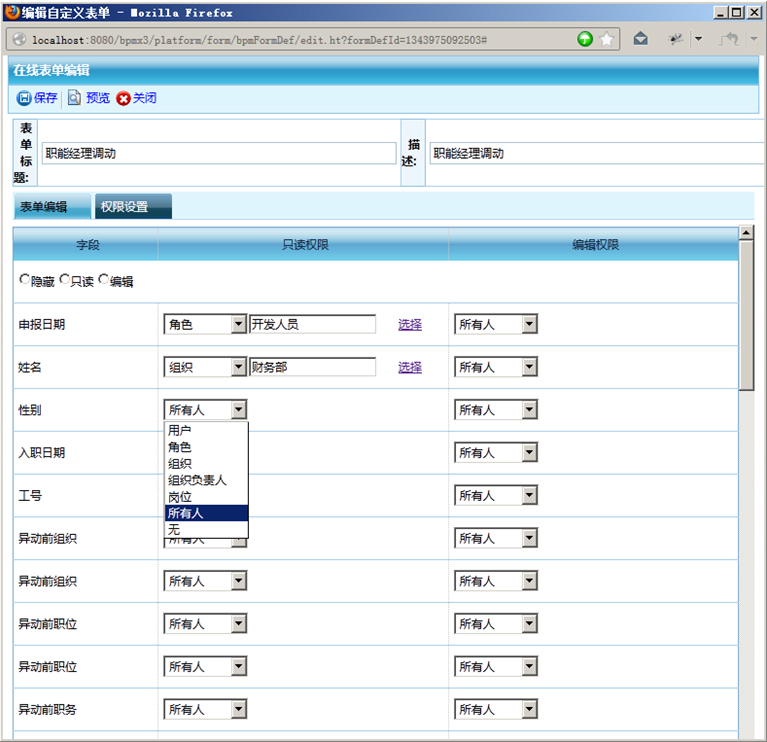Click the vertical scrollbar thumb
The image size is (767, 742).
point(746,316)
